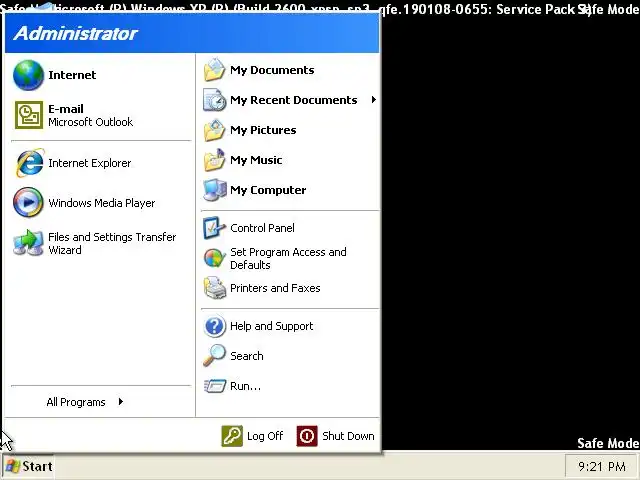Launch Internet Explorer from its icon
The image size is (640, 480).
click(x=29, y=163)
